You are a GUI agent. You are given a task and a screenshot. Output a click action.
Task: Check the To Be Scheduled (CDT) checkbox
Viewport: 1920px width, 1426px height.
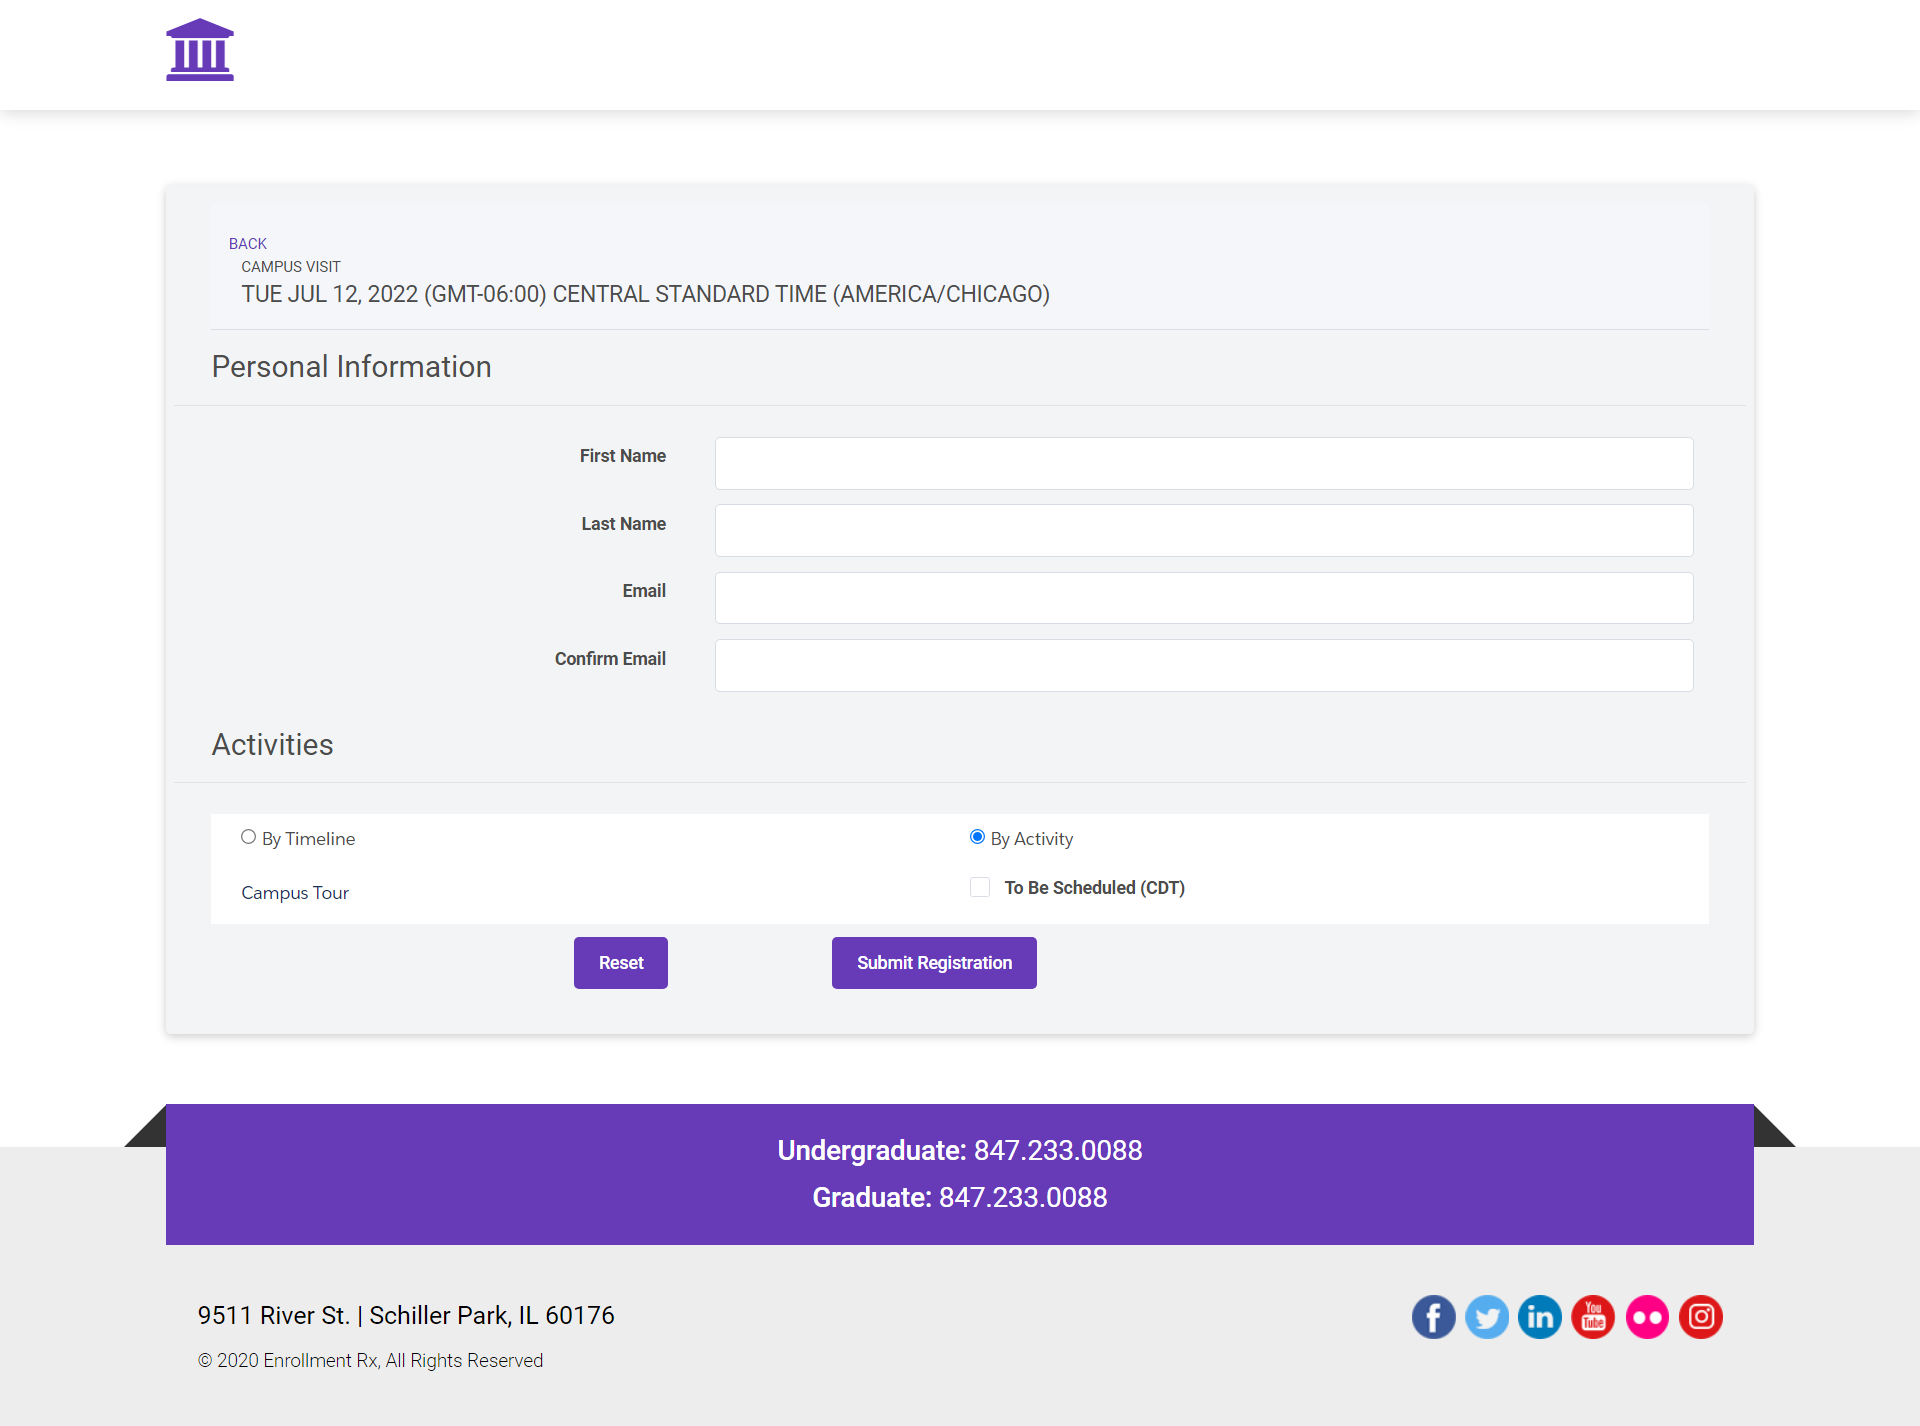[980, 887]
